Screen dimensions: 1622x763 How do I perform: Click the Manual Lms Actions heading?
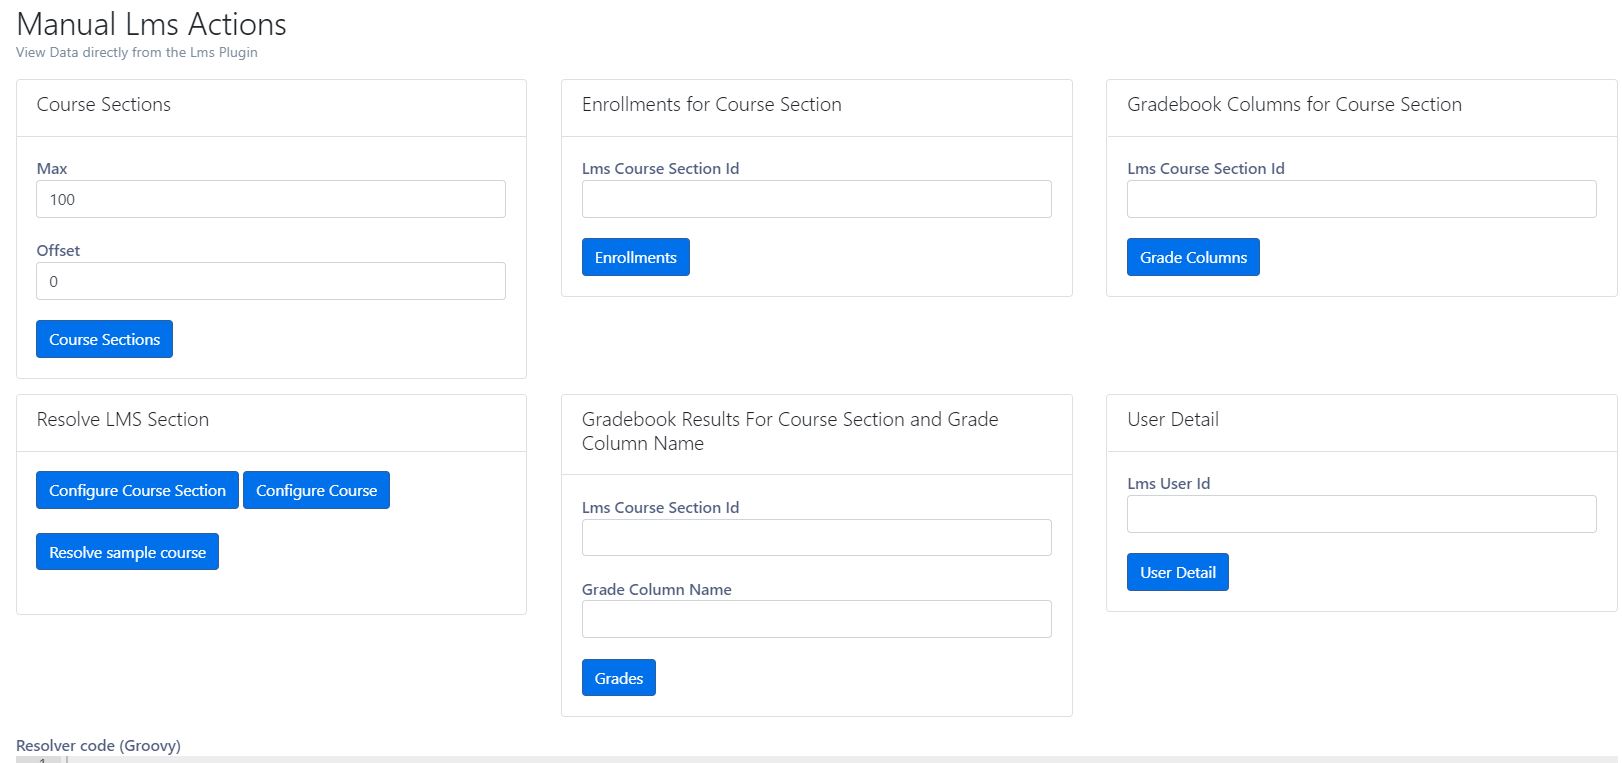[150, 24]
